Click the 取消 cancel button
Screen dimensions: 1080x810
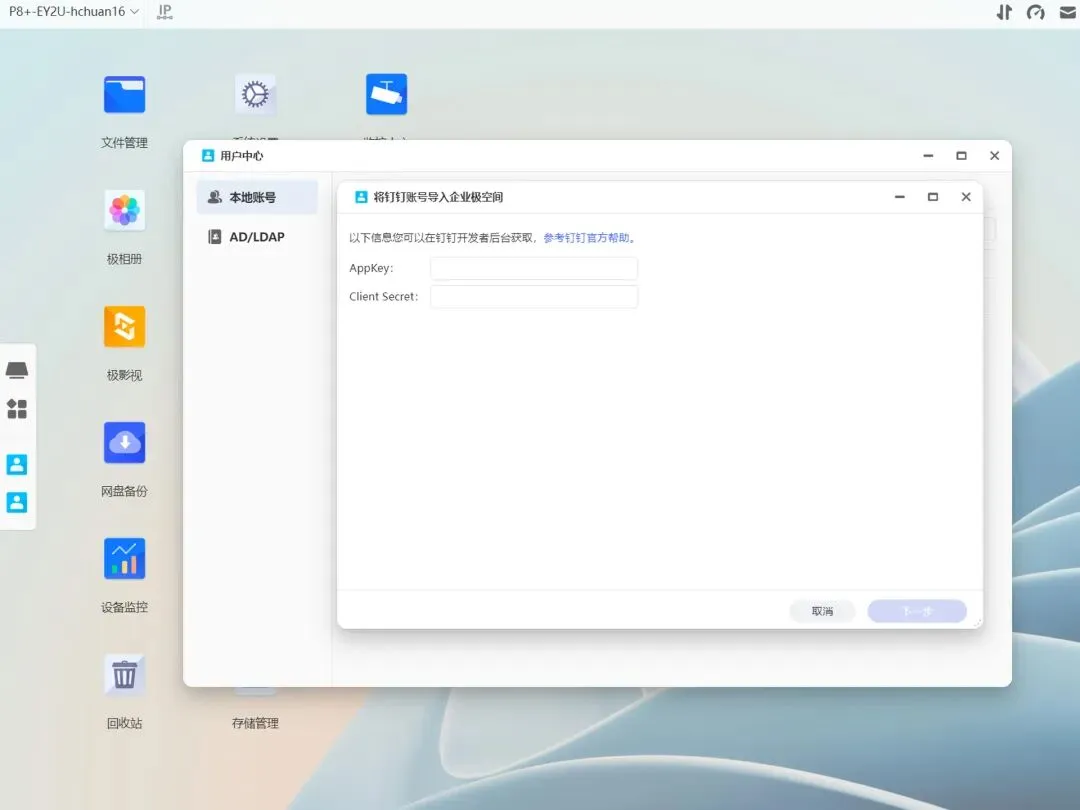pyautogui.click(x=822, y=611)
